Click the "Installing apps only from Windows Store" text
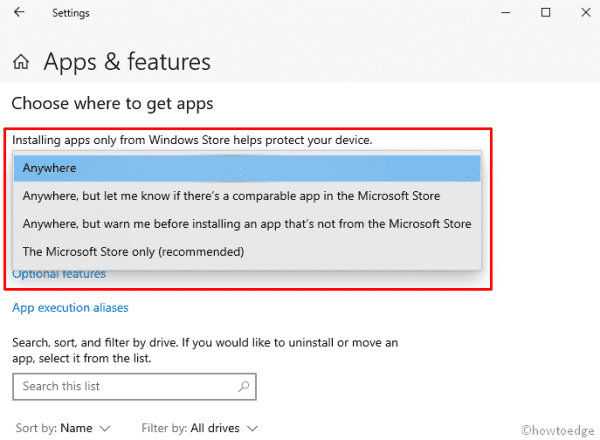The width and height of the screenshot is (600, 440). (x=192, y=140)
